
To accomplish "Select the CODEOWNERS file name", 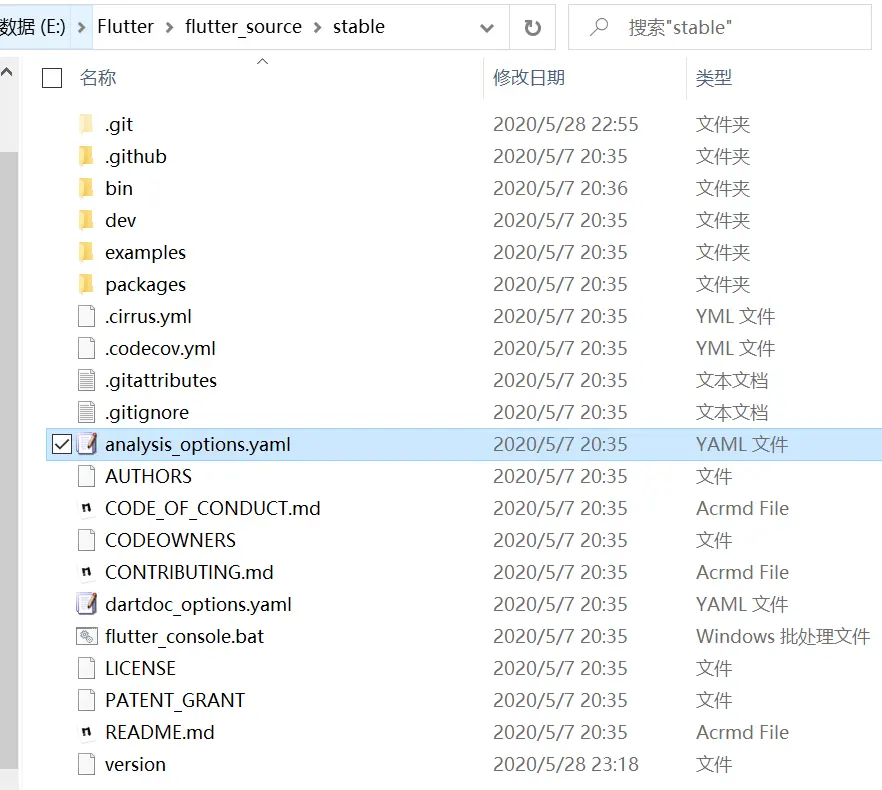I will click(x=170, y=540).
